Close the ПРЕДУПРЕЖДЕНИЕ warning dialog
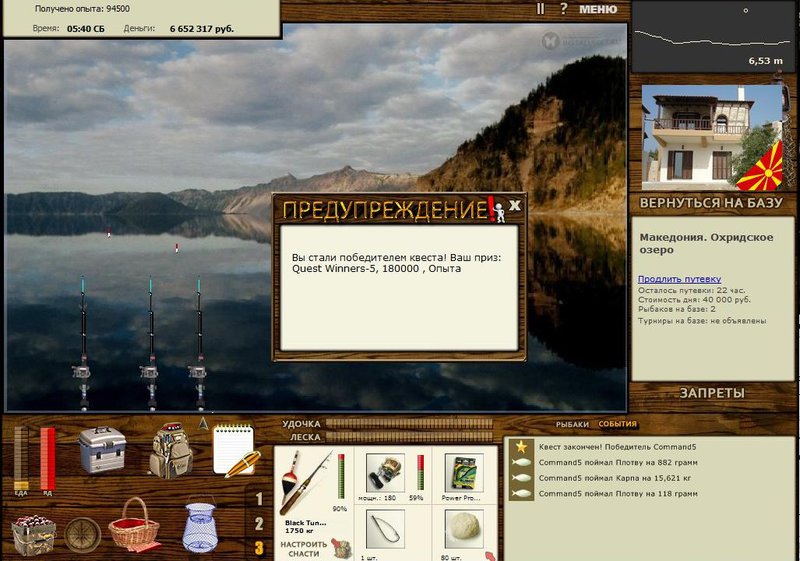Viewport: 800px width, 561px height. 515,205
